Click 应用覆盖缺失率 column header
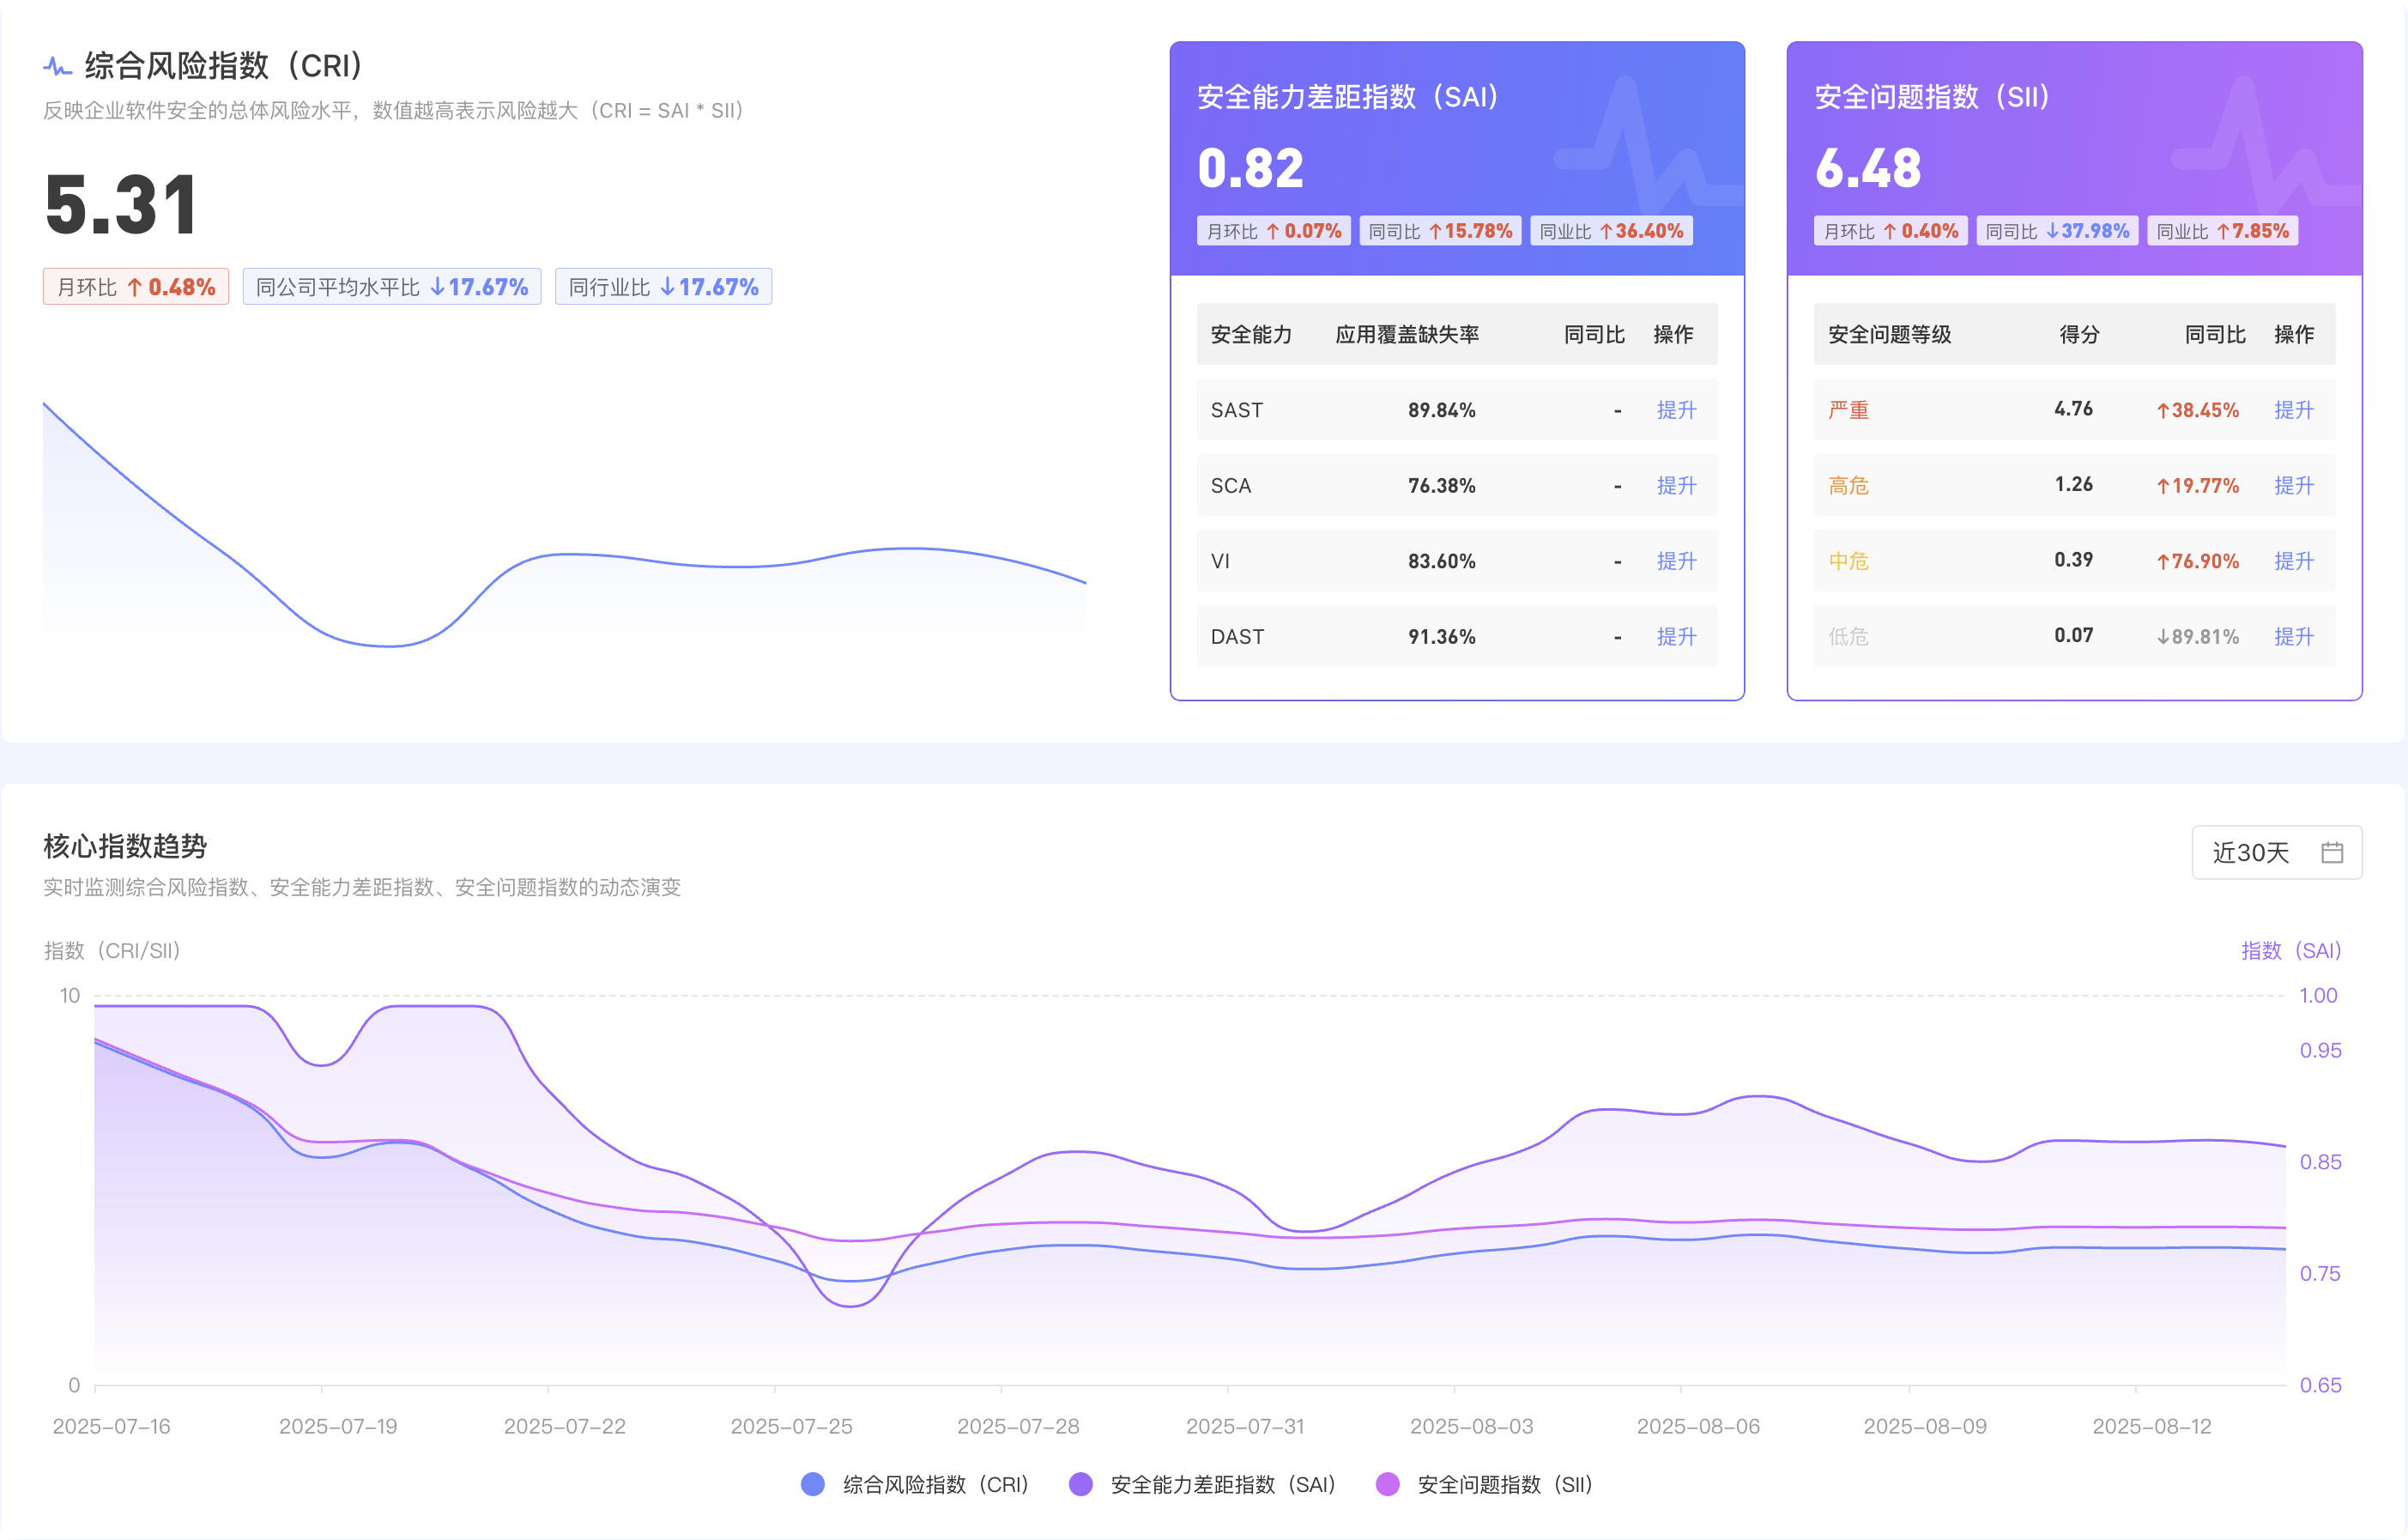The width and height of the screenshot is (2408, 1540). [1406, 334]
